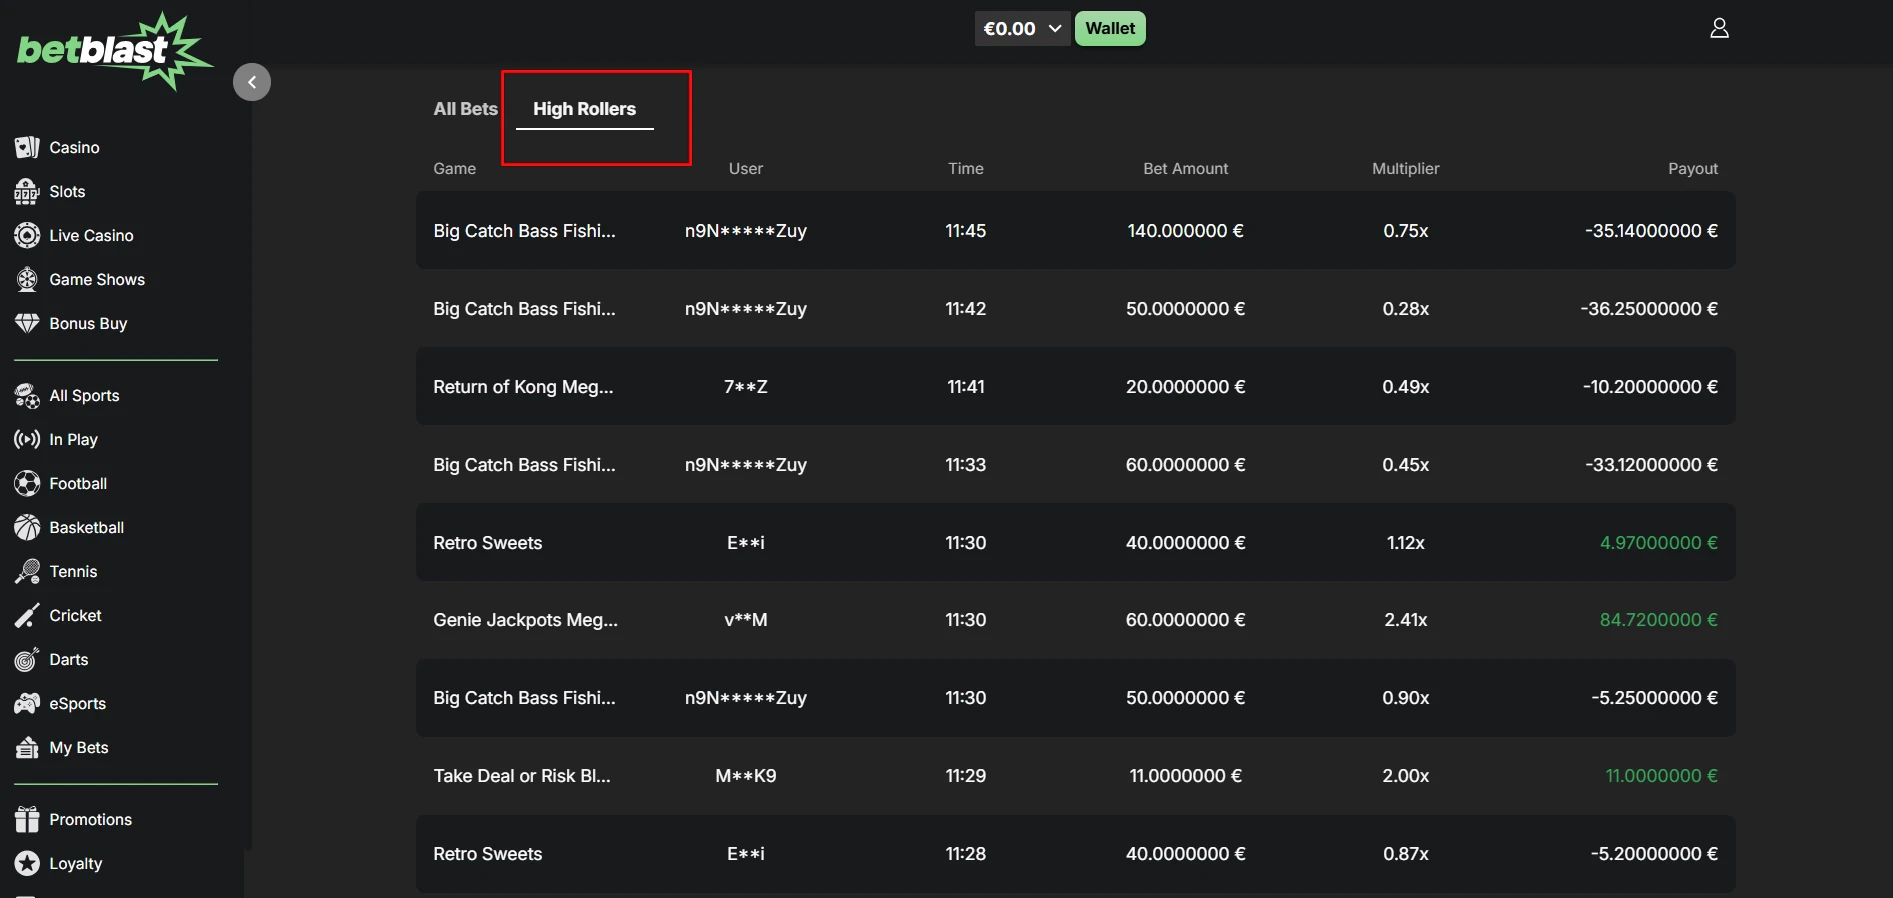Select the High Rollers tab

tap(585, 109)
